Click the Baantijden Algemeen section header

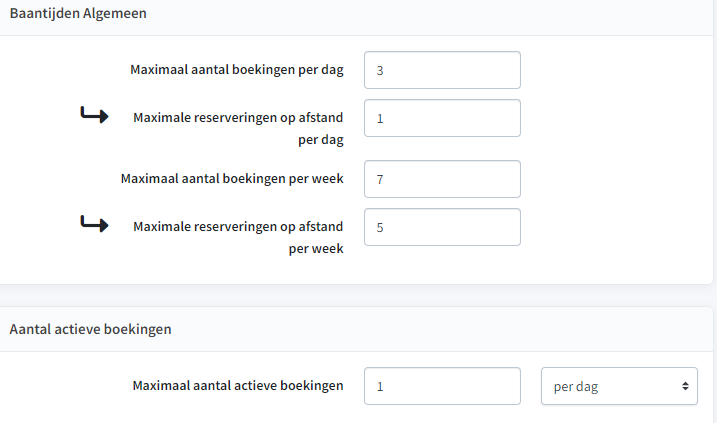click(78, 13)
